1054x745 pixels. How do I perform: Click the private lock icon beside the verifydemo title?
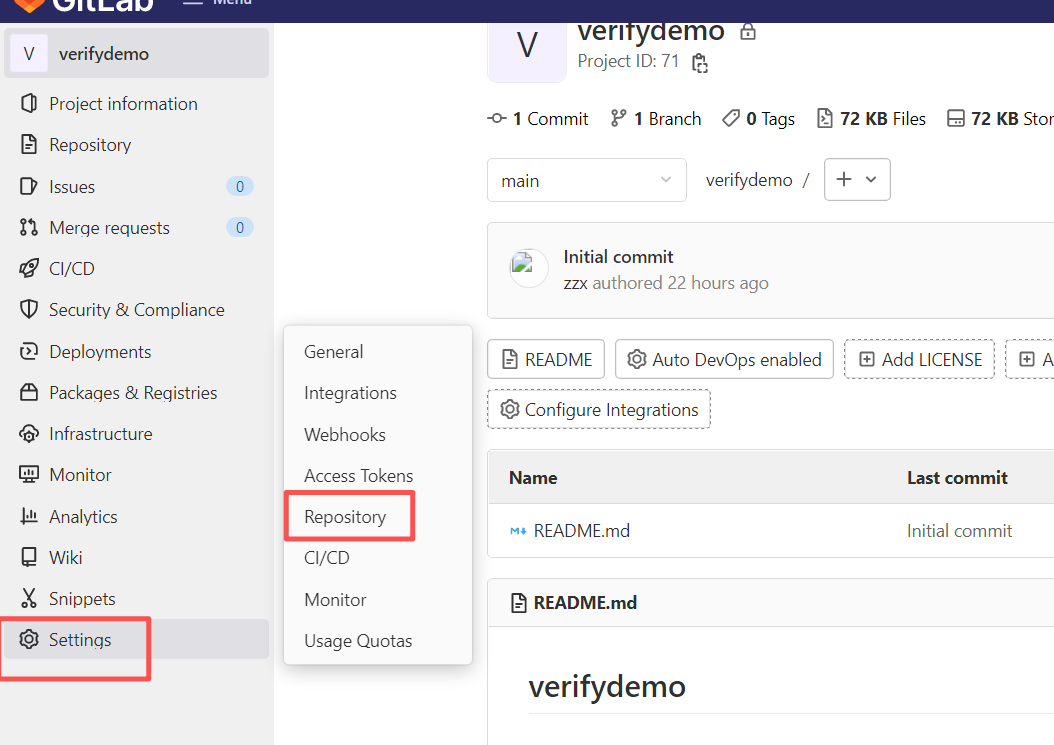(x=747, y=31)
